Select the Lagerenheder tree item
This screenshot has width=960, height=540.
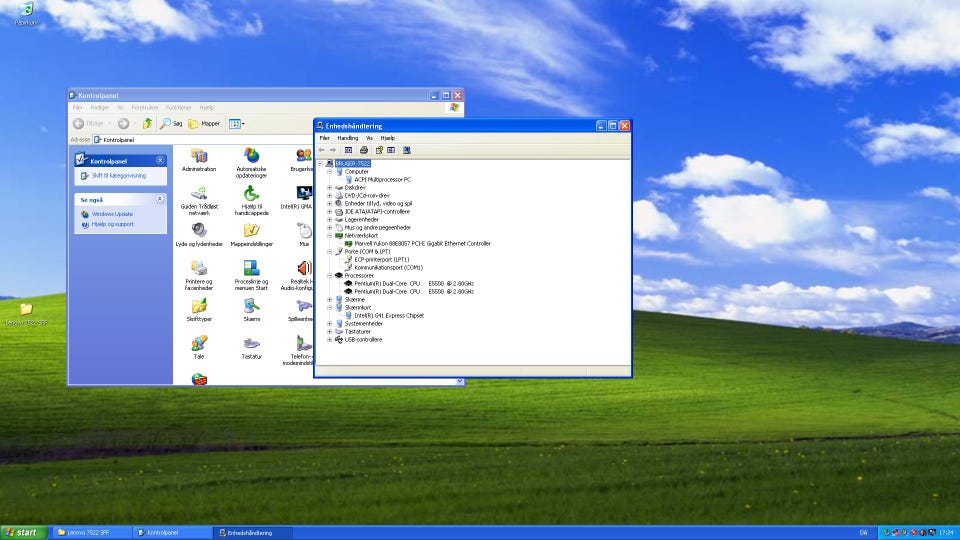[361, 219]
